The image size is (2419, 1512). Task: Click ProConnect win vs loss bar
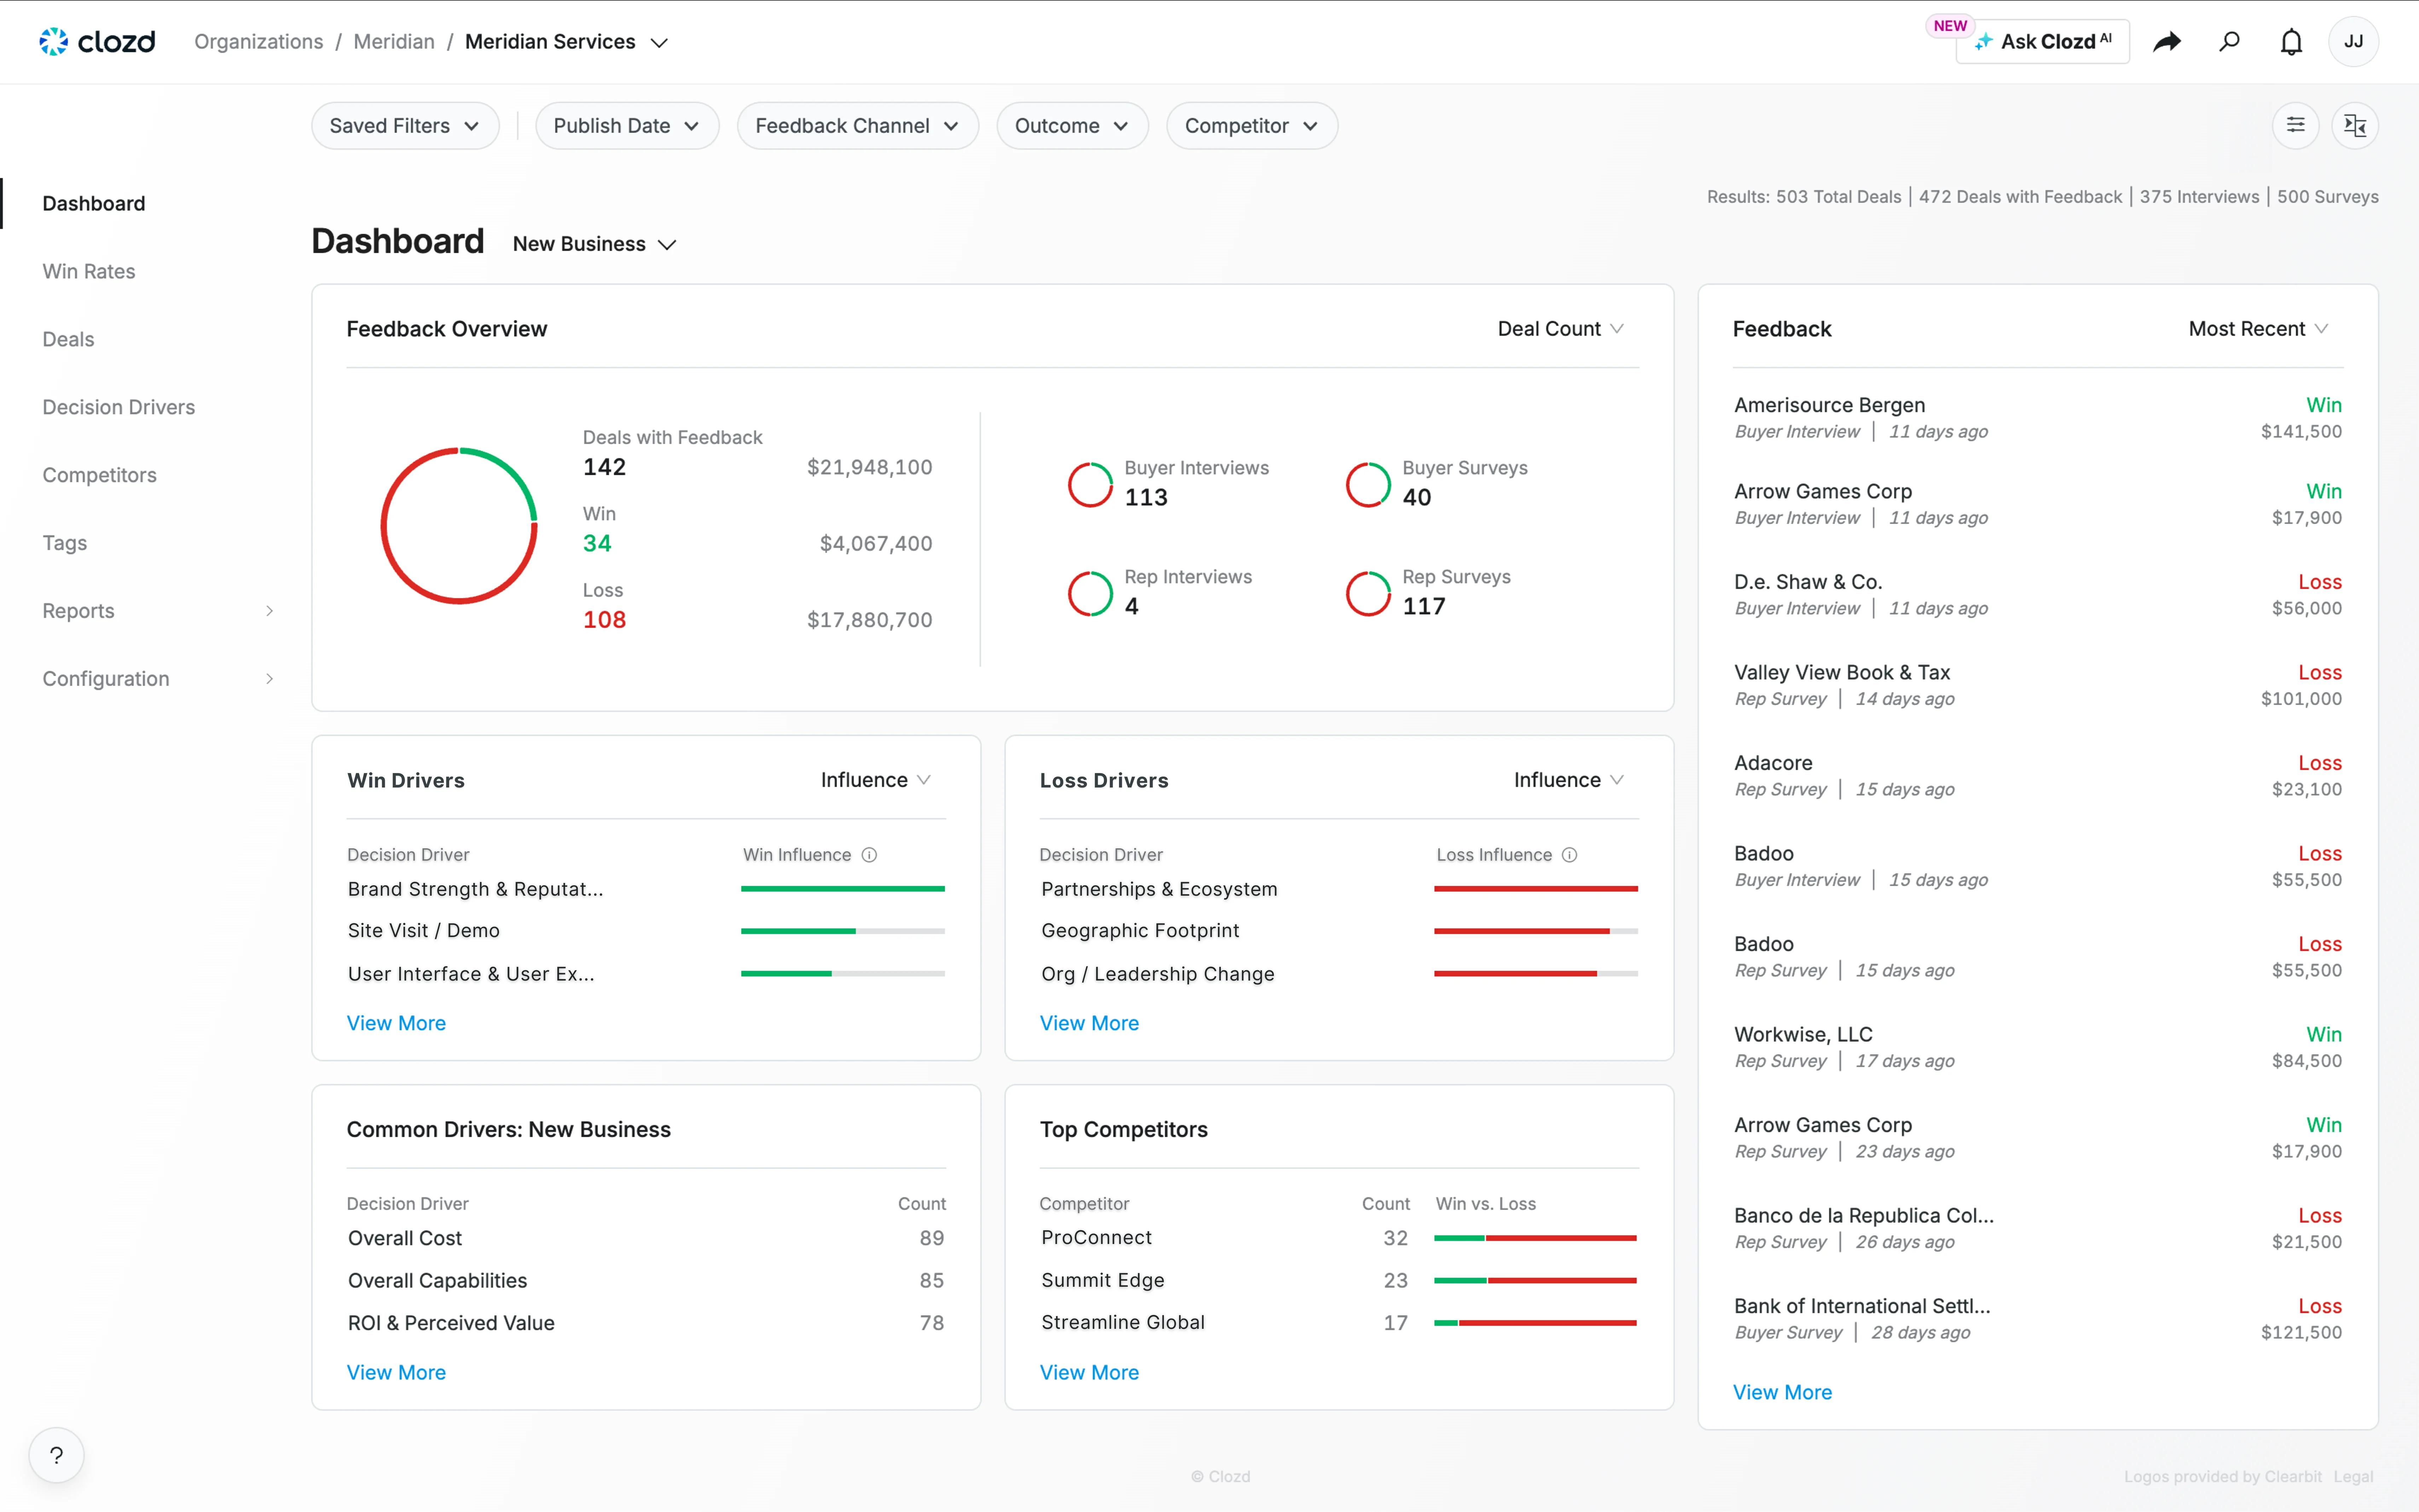1535,1238
